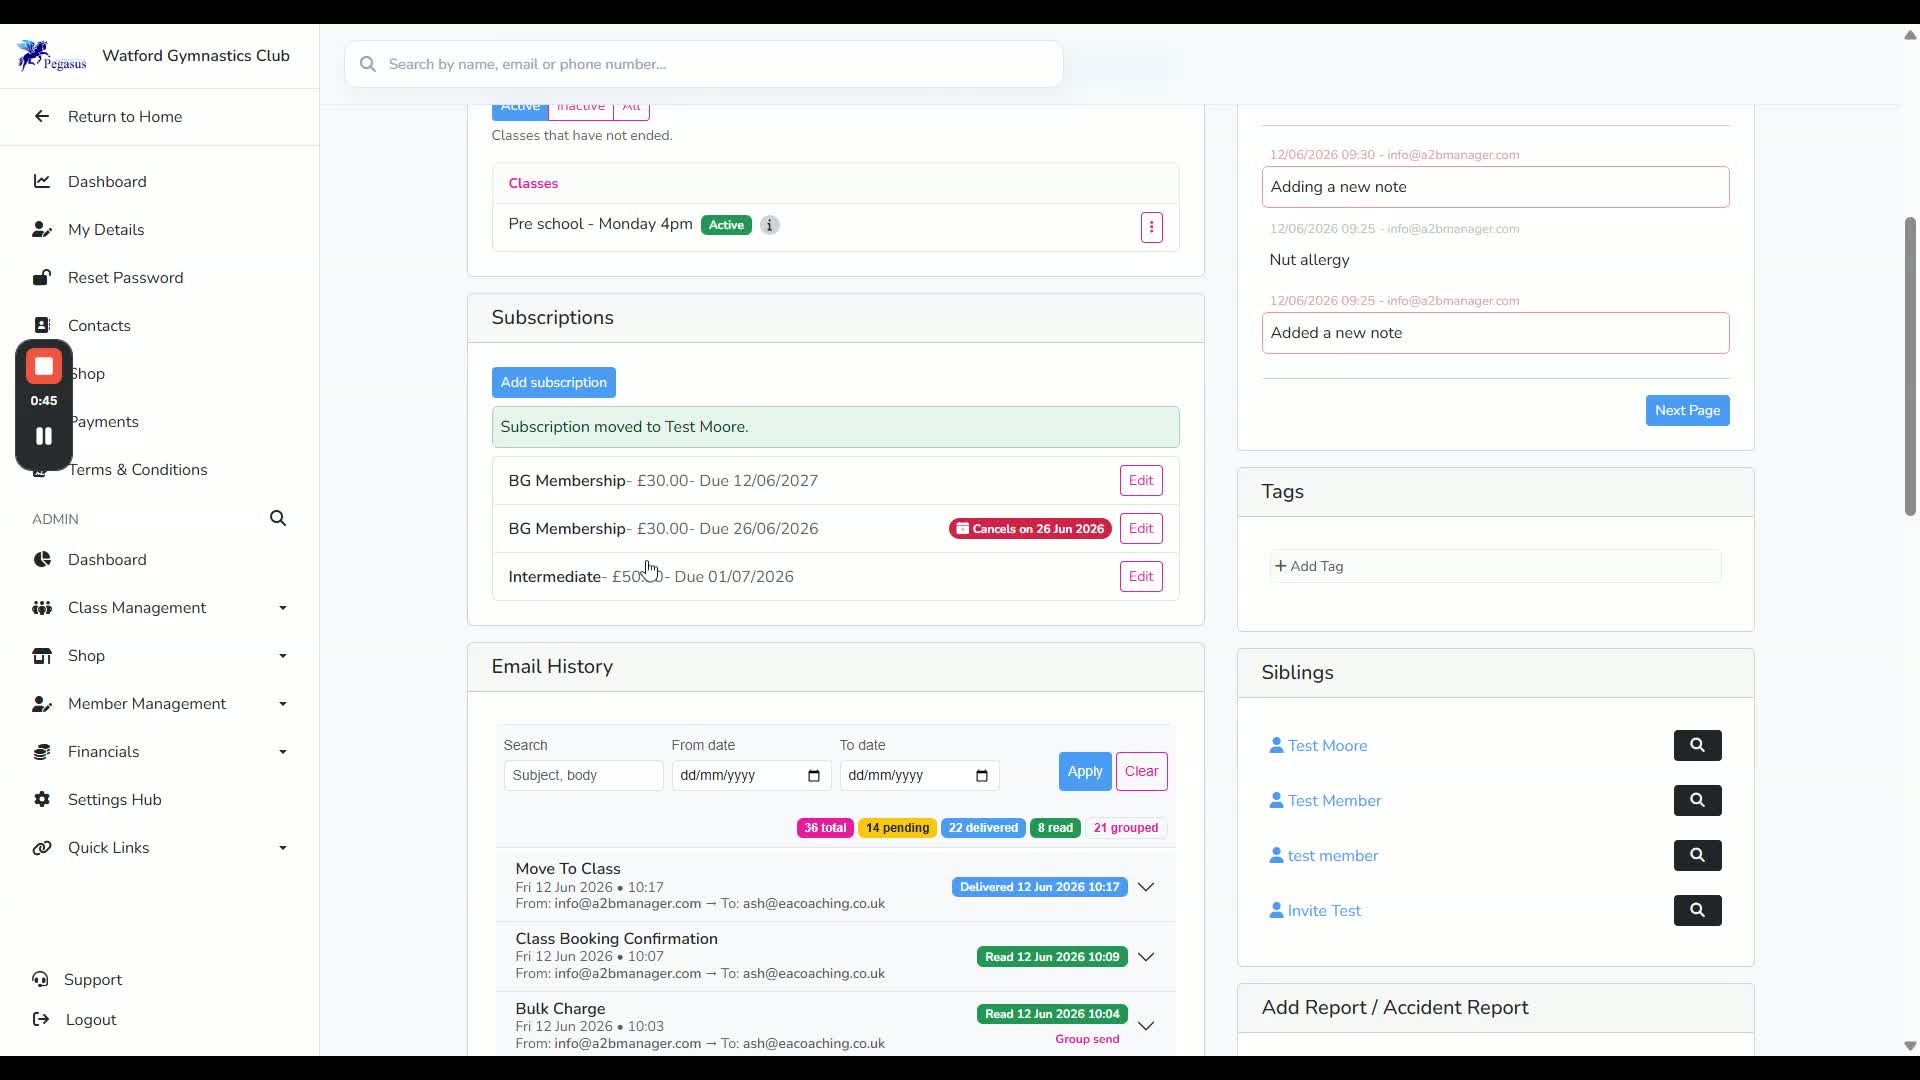Clear the email history filter
Viewport: 1920px width, 1080px height.
point(1142,771)
